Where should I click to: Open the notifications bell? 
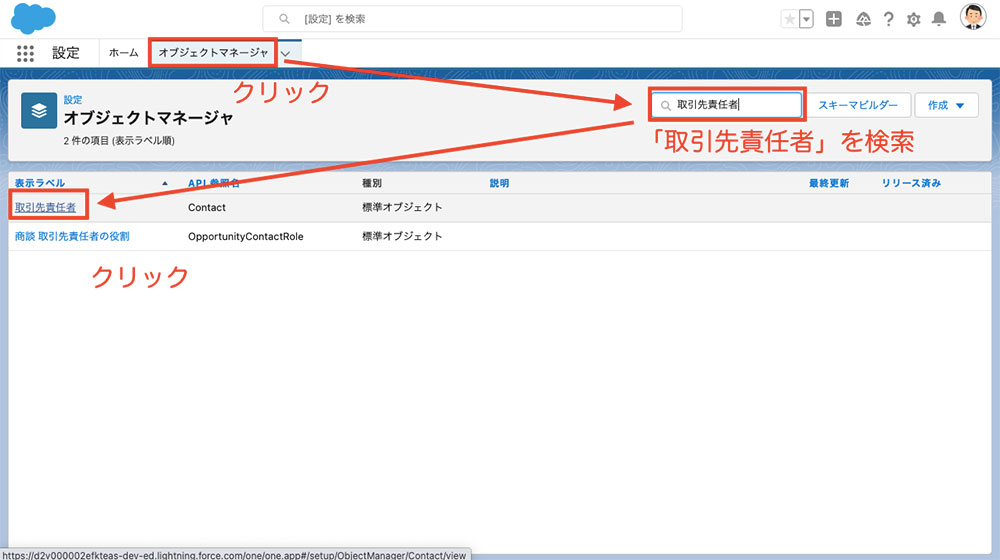tap(939, 19)
